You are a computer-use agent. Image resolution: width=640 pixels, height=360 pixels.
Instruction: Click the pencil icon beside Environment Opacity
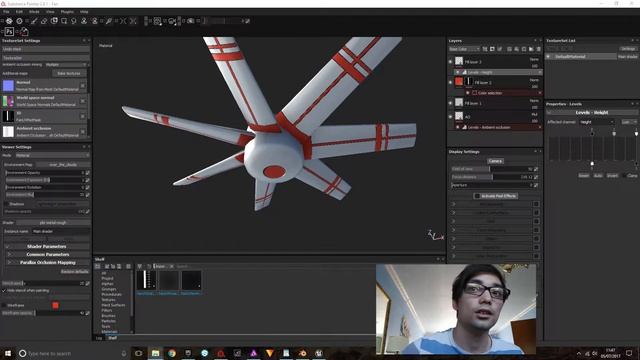[x=87, y=173]
